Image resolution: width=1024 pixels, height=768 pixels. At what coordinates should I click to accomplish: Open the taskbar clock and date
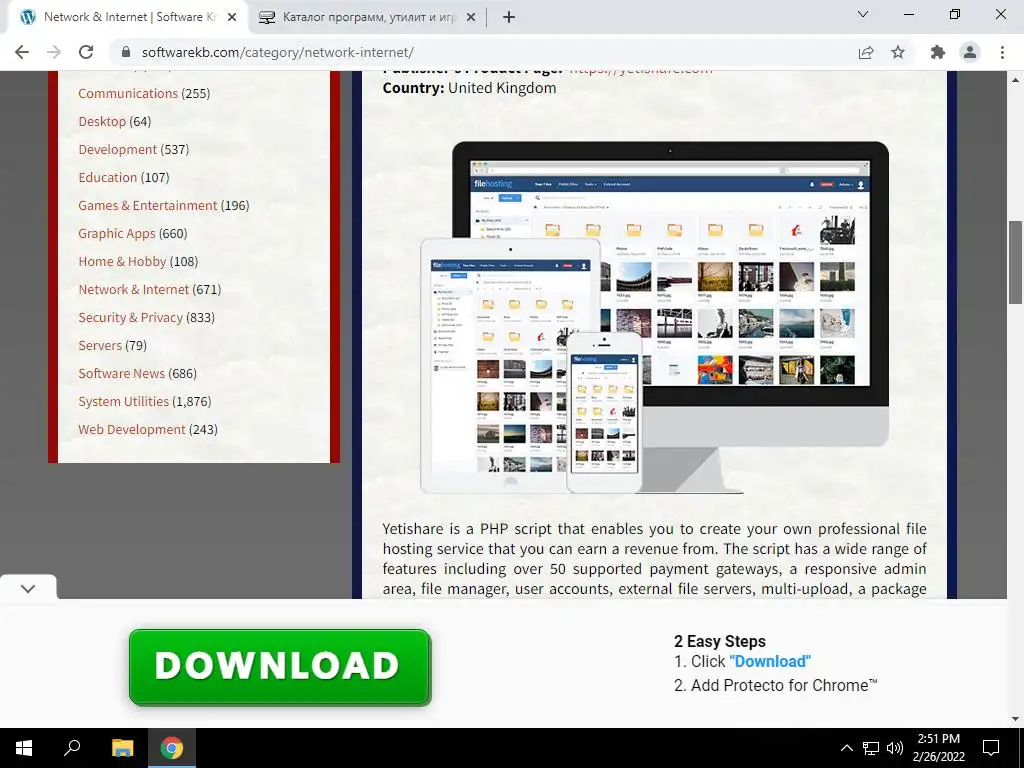[x=938, y=748]
